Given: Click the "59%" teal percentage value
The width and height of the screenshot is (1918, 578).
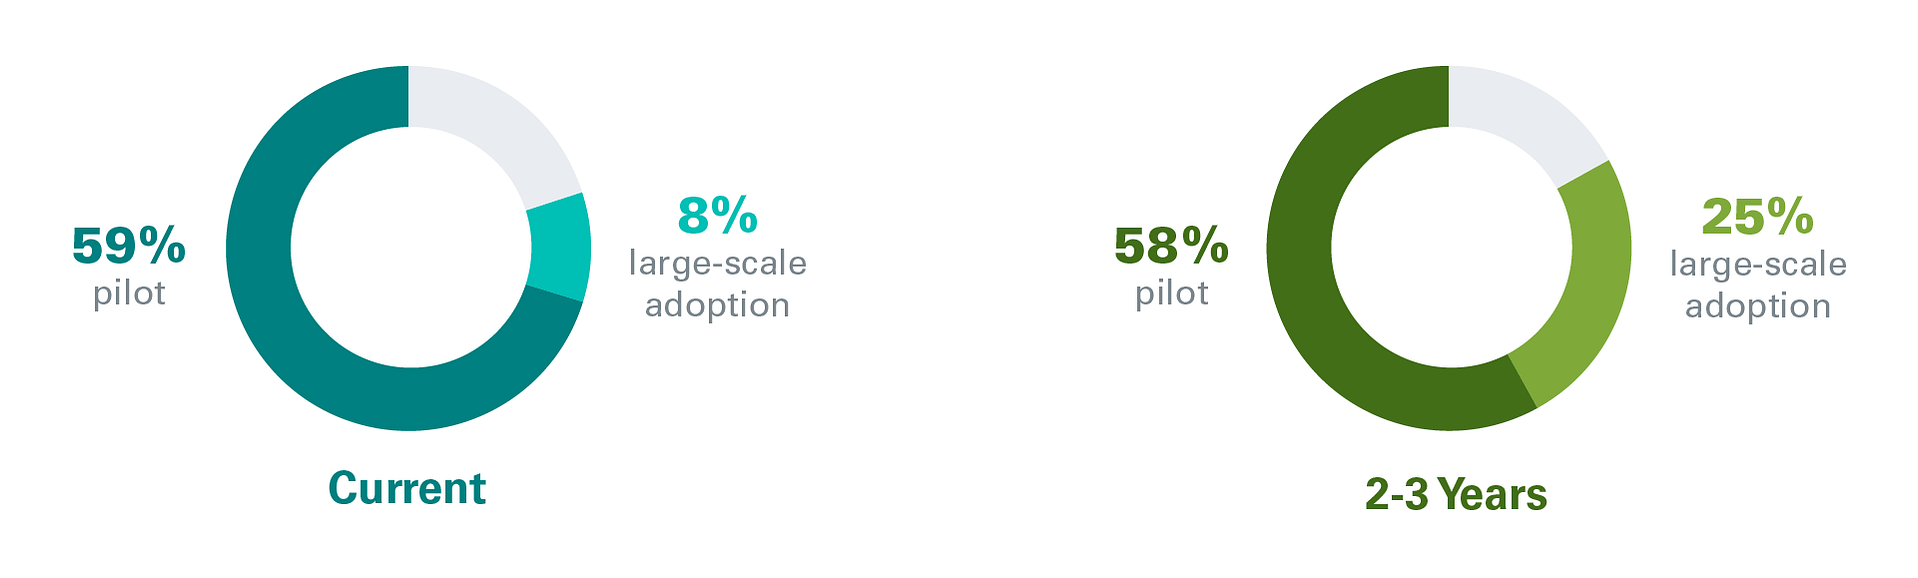Looking at the screenshot, I should [x=129, y=245].
